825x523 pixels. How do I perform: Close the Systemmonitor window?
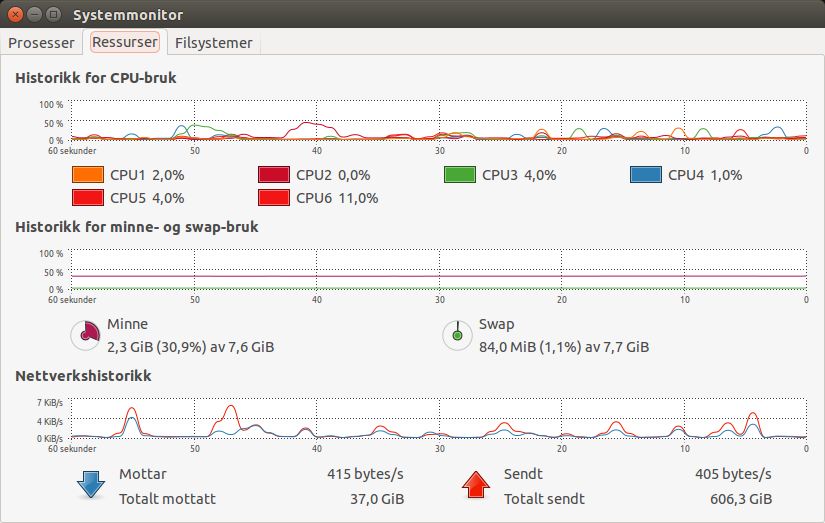pos(15,14)
